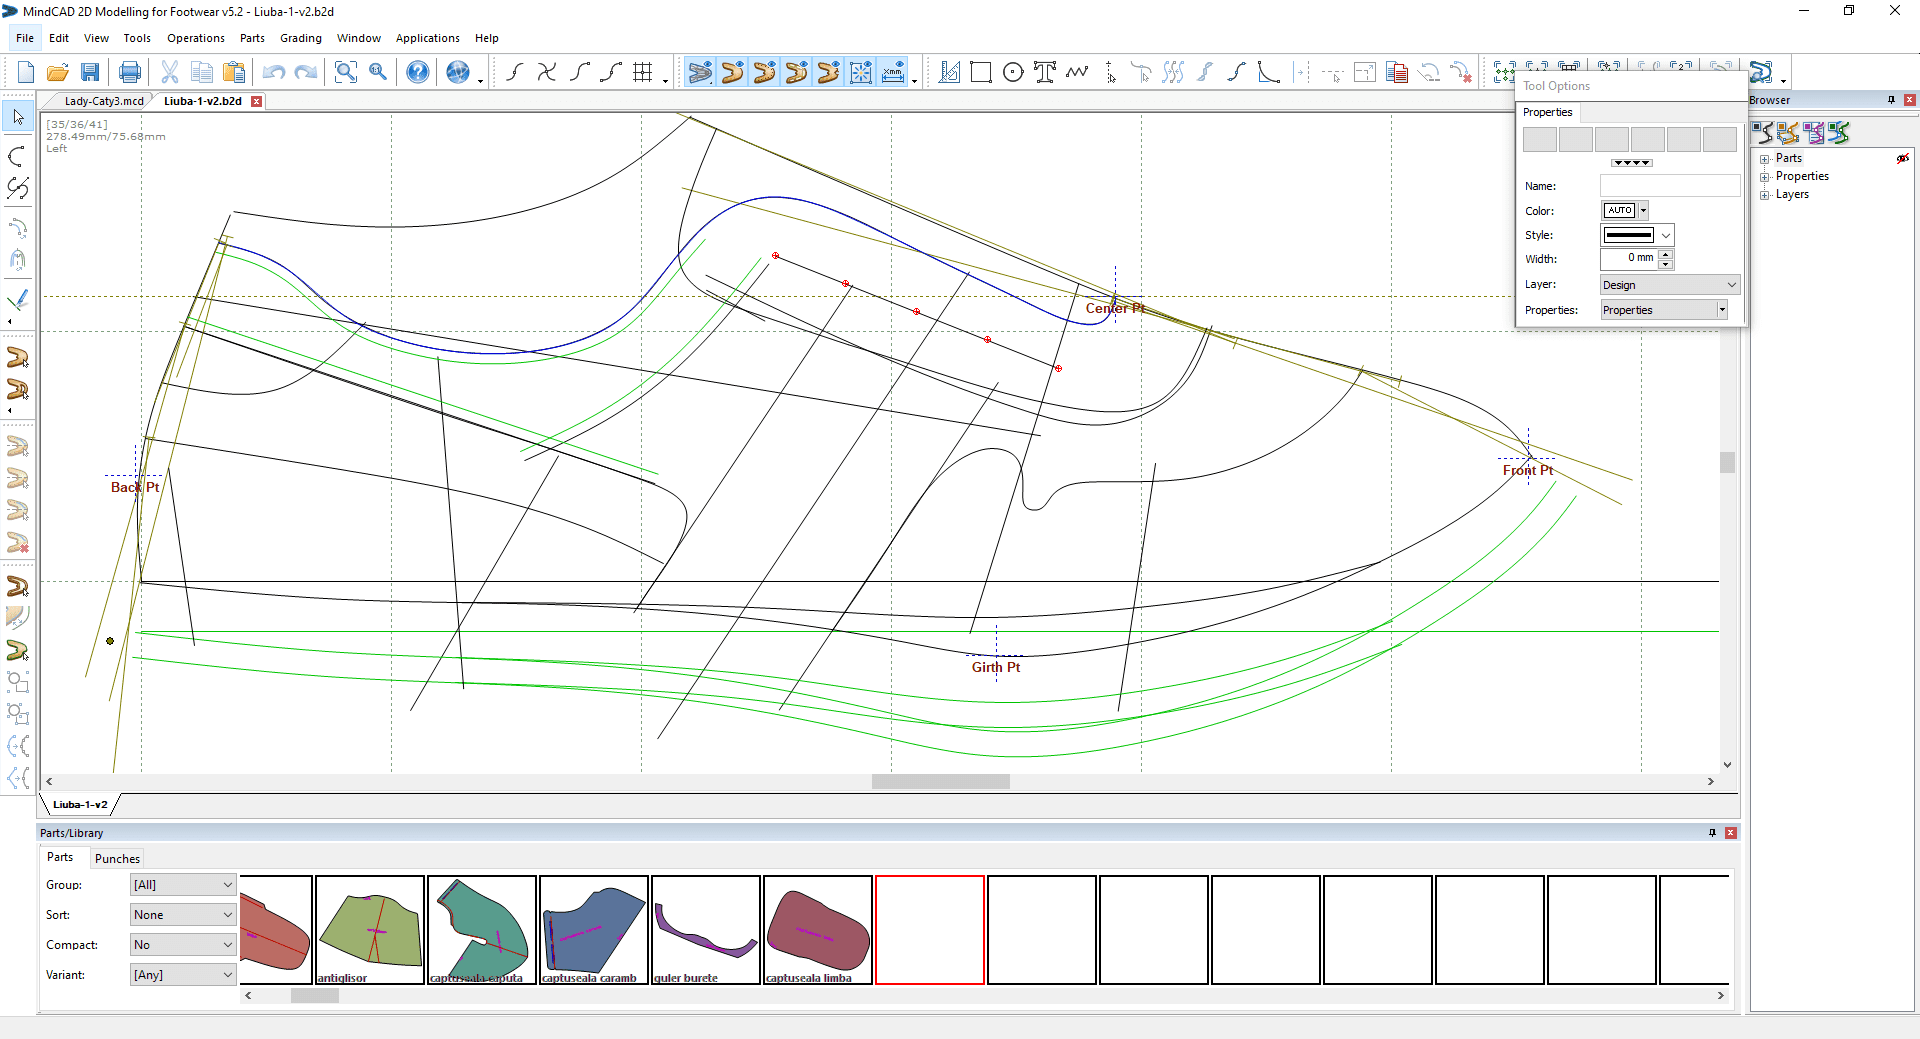Click the Print icon in toolbar
1920x1039 pixels.
130,72
